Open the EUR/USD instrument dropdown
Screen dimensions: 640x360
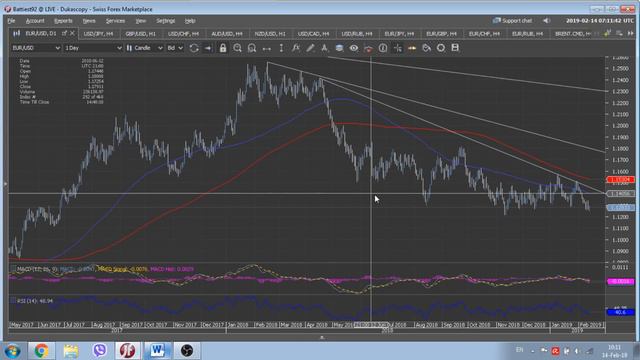(36, 48)
